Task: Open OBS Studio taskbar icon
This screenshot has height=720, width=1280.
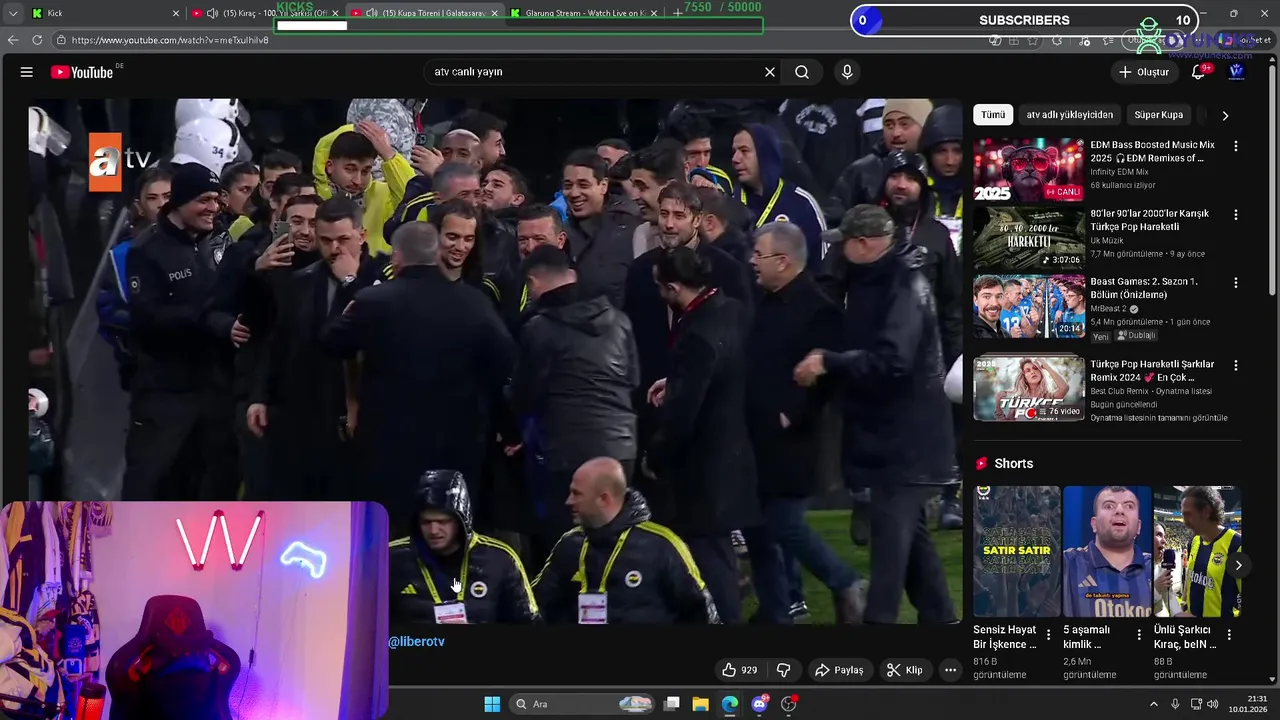Action: [x=788, y=704]
